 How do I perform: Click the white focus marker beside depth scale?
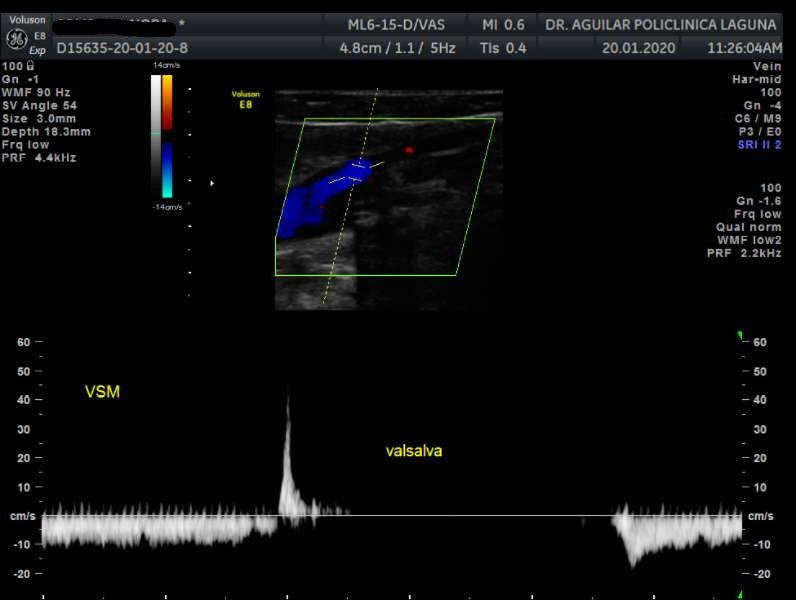pyautogui.click(x=212, y=183)
